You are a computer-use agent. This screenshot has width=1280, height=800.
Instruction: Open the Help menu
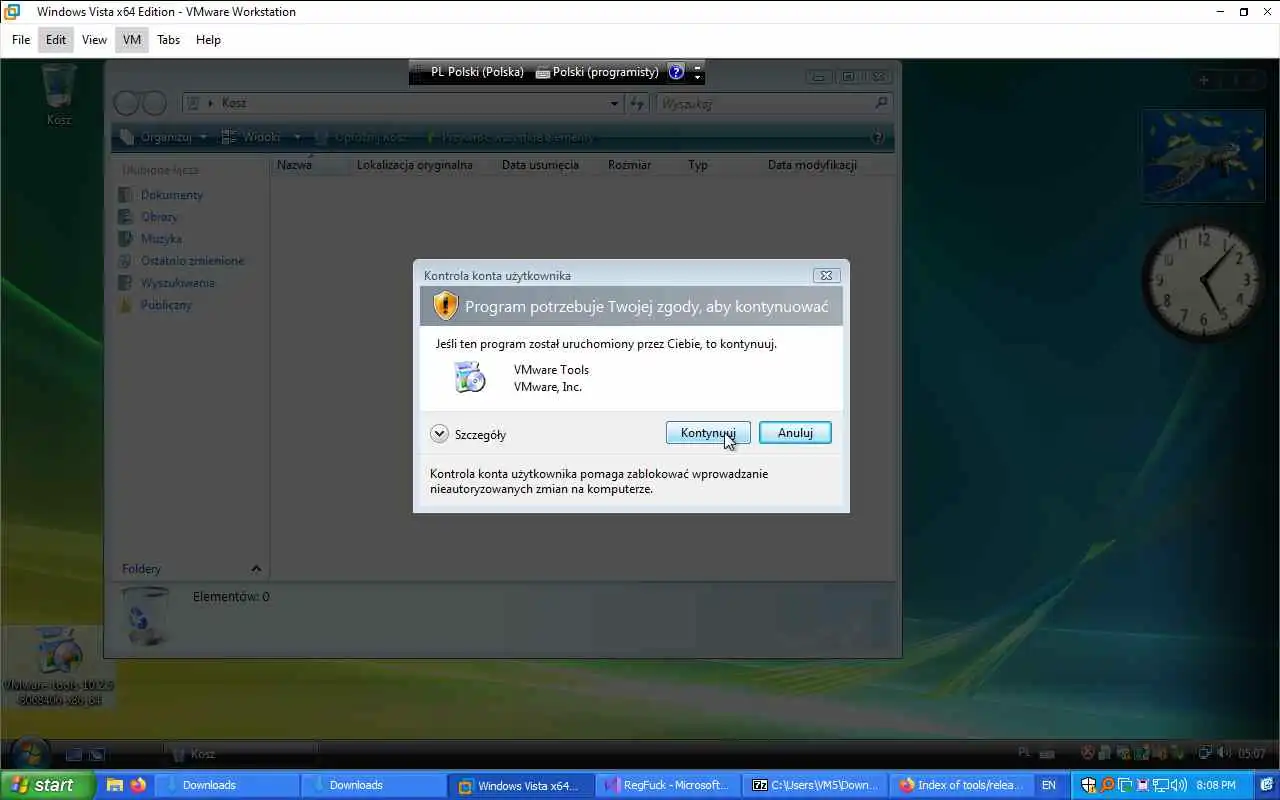pos(208,40)
